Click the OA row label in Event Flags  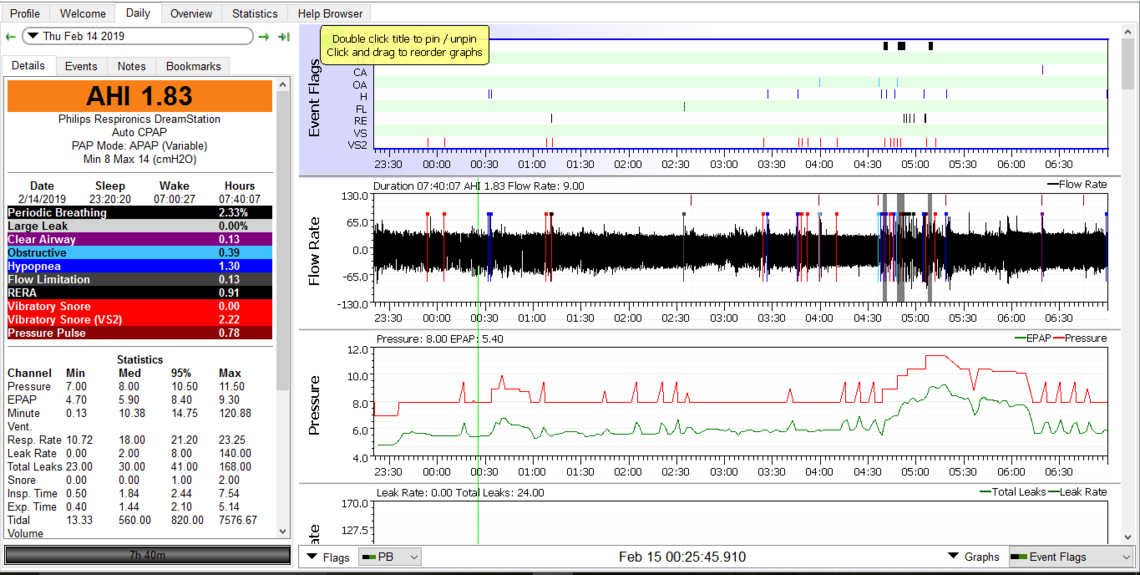pyautogui.click(x=360, y=84)
